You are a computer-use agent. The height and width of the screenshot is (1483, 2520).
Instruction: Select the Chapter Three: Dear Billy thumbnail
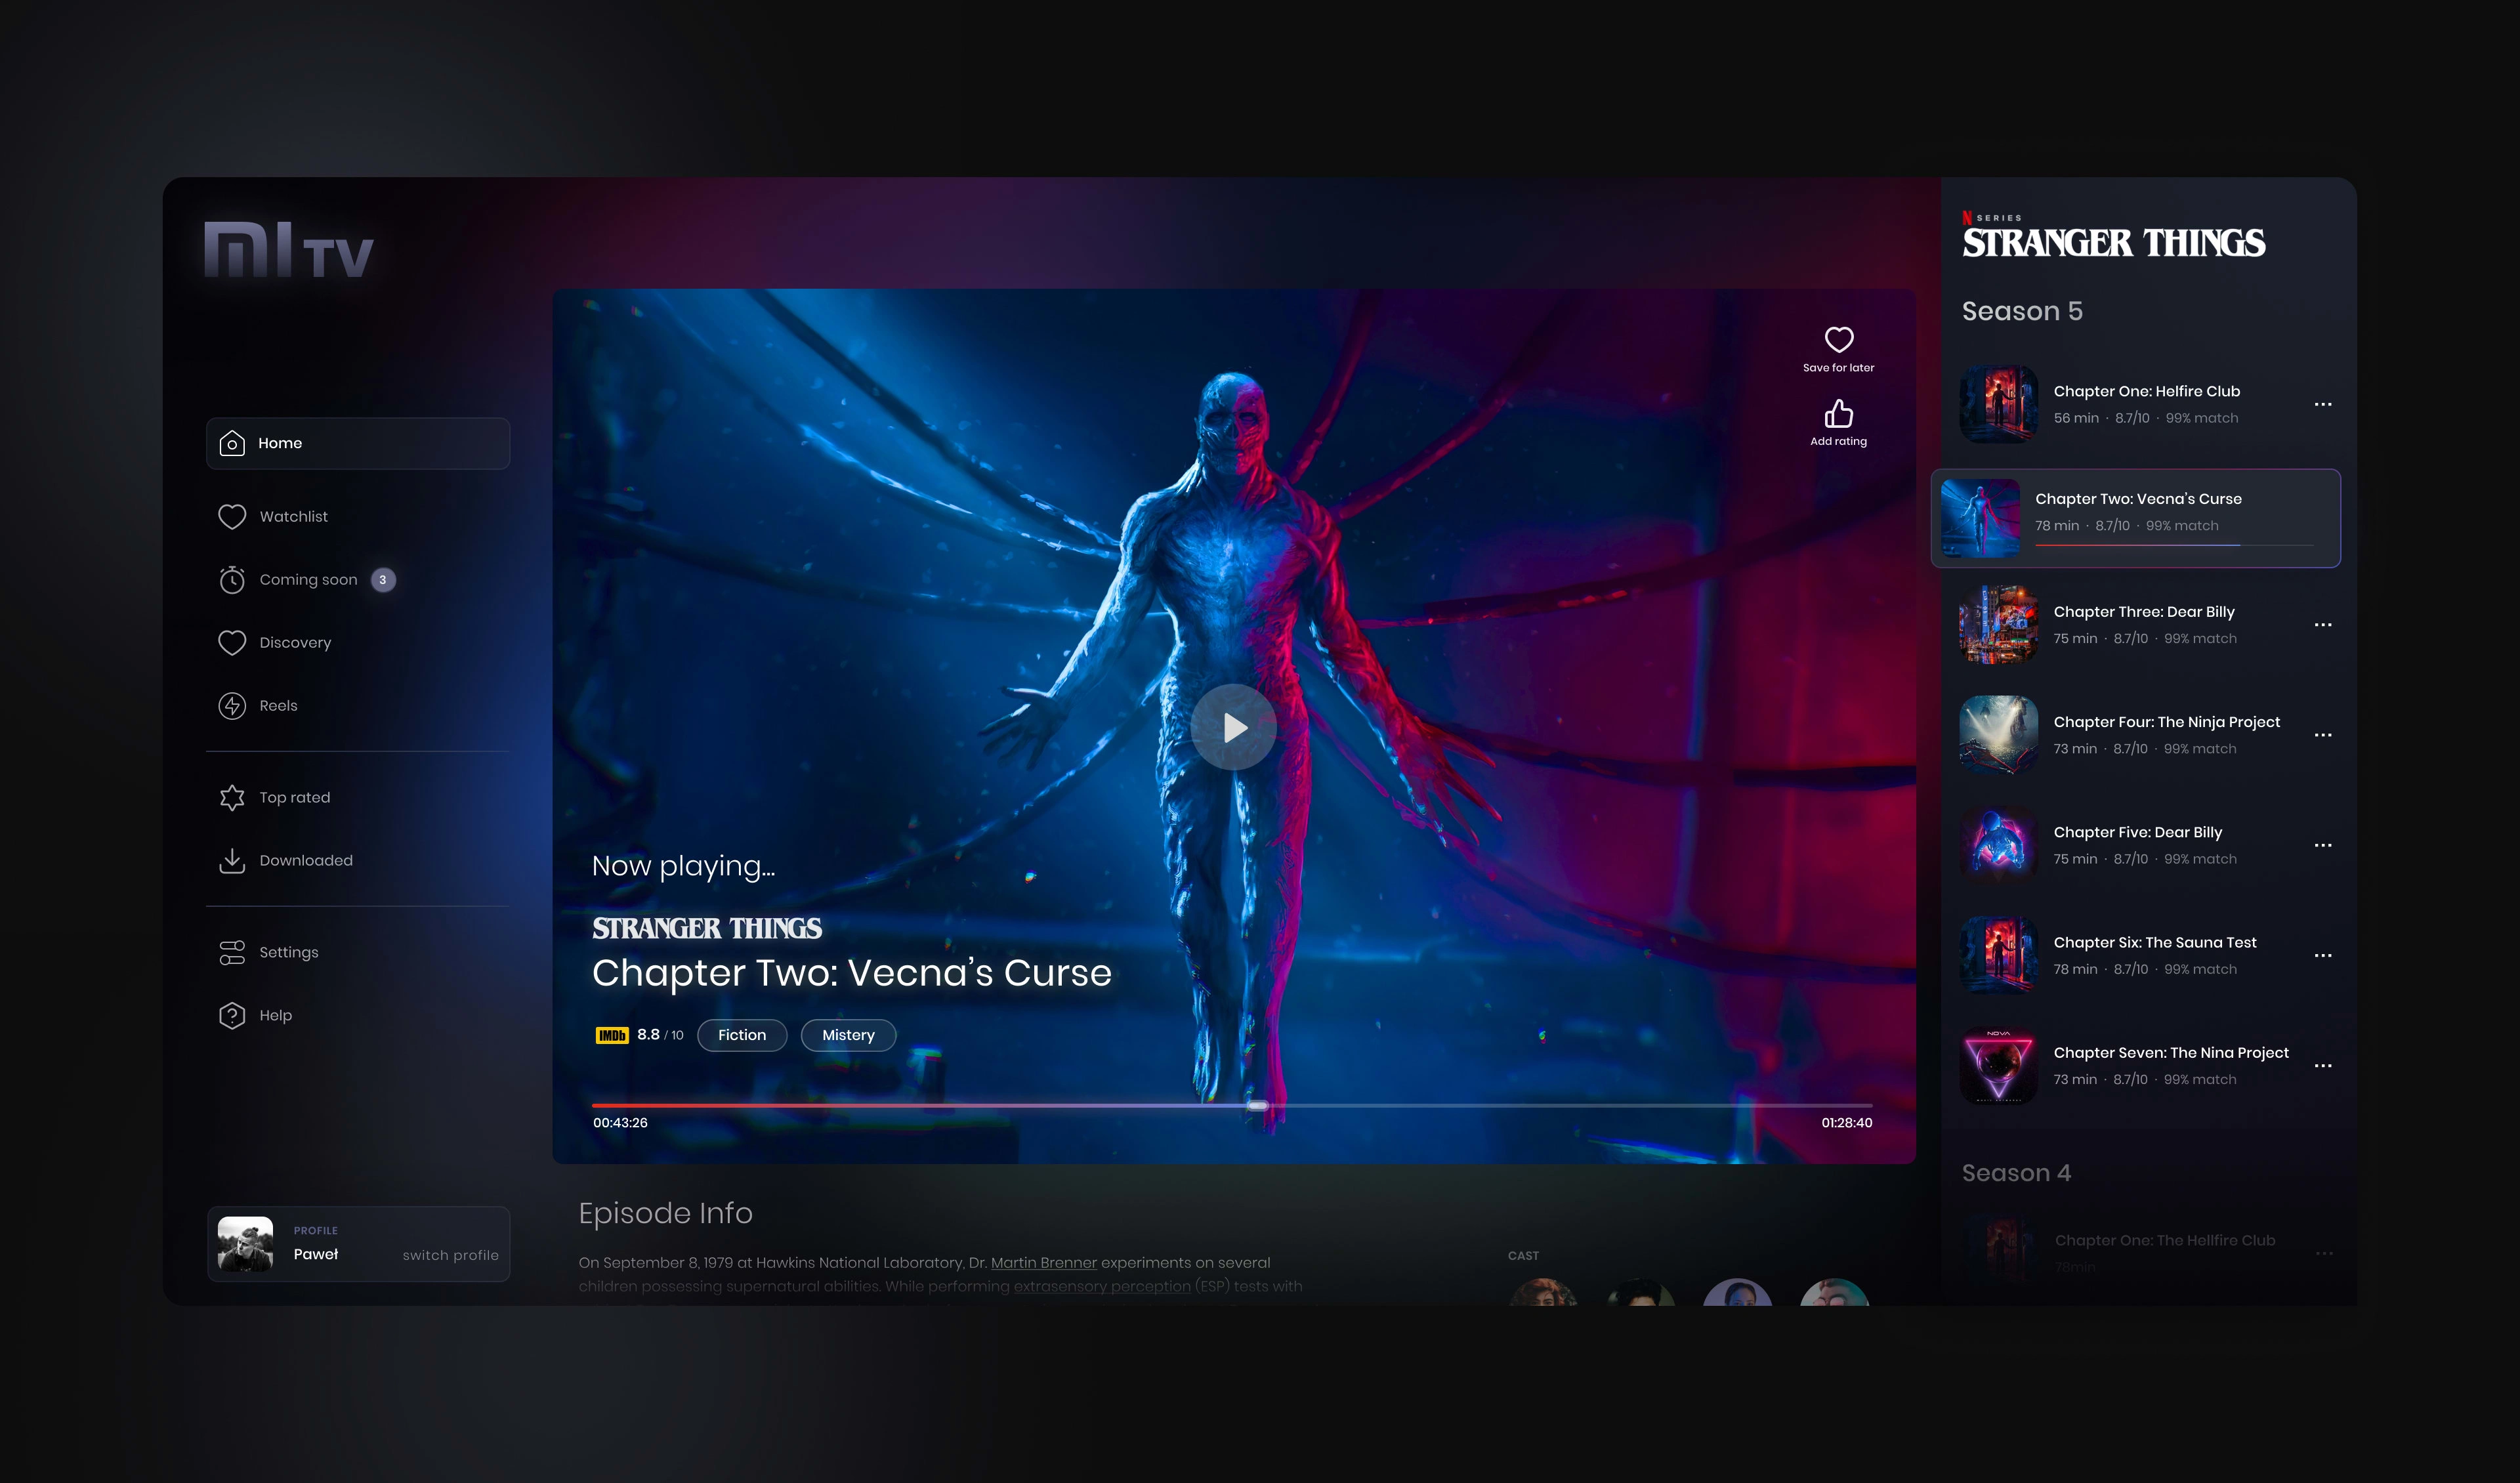1998,625
